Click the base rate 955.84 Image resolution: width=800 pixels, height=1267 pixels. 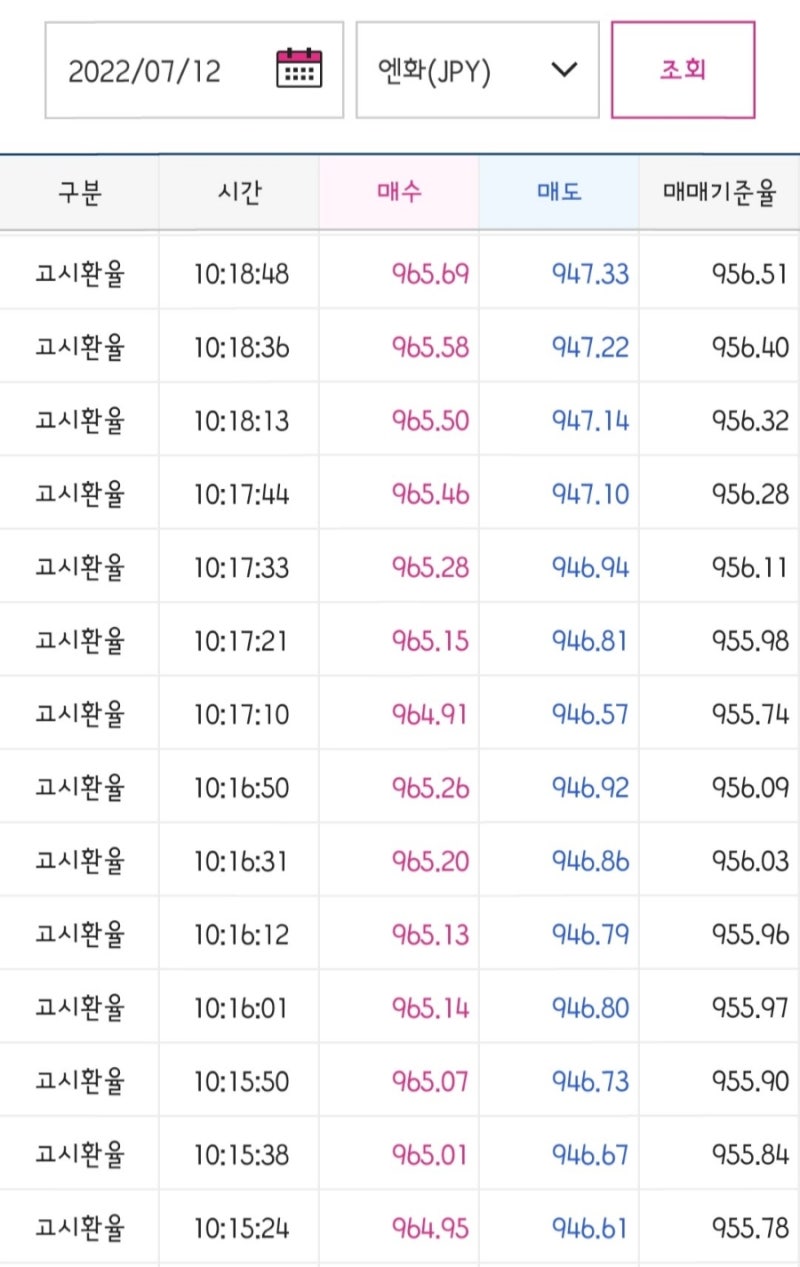click(750, 1155)
